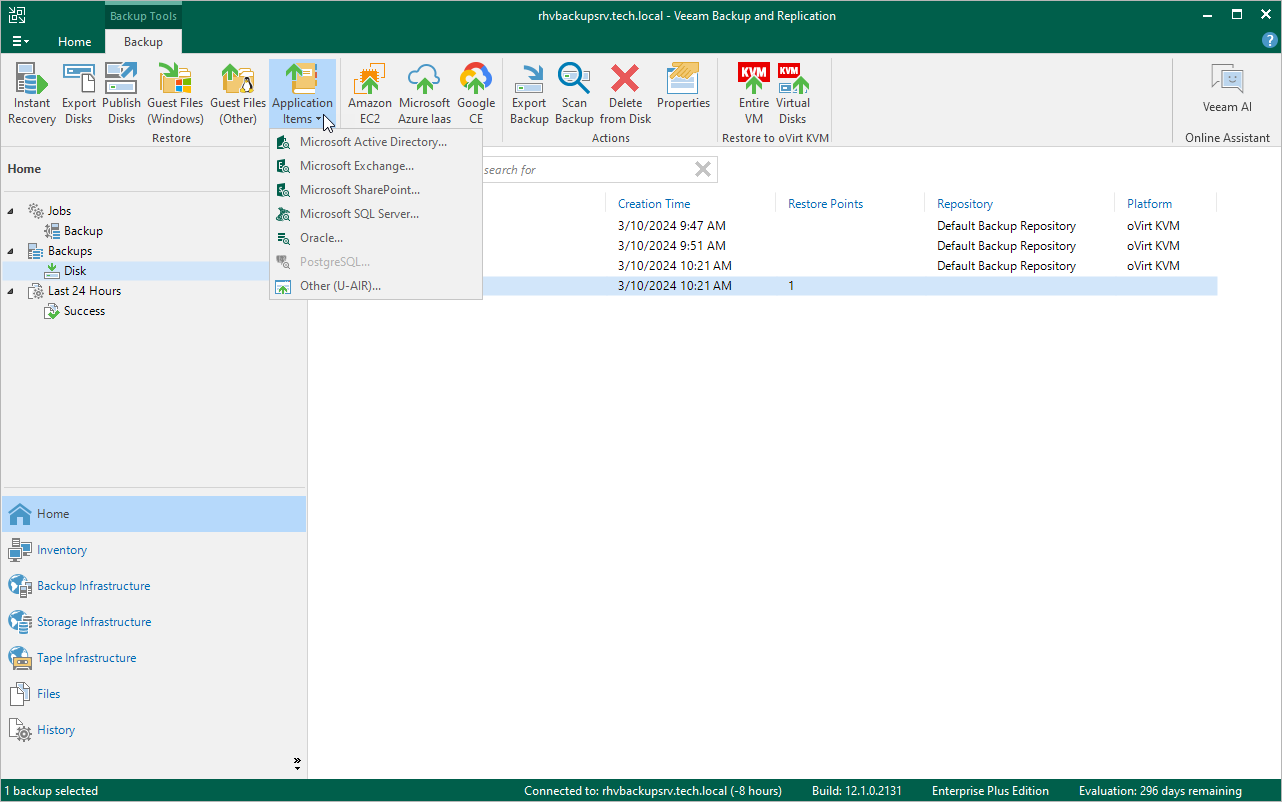Click Default Backup Repository in 9:51 AM row
The width and height of the screenshot is (1282, 802).
pos(1006,246)
